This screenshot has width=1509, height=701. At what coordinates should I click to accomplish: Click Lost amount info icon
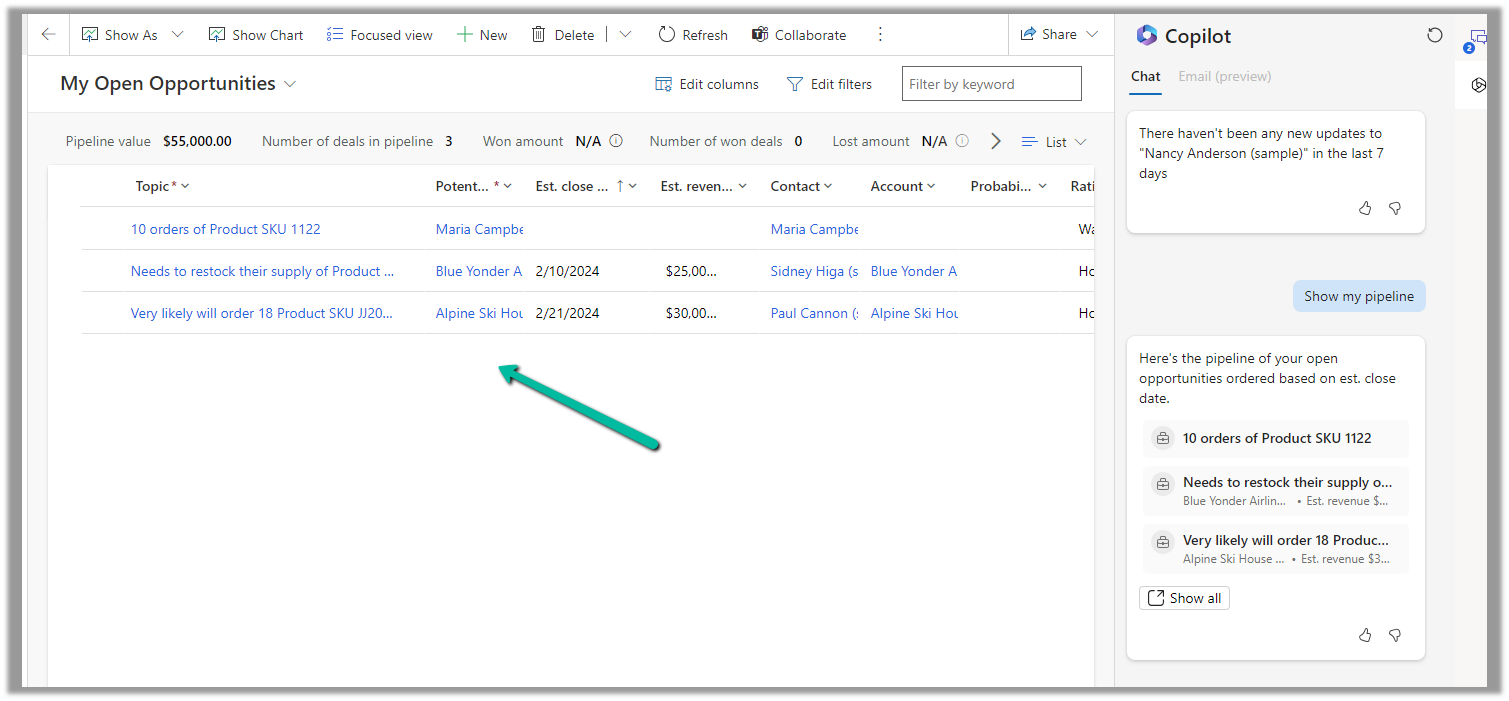(x=962, y=141)
